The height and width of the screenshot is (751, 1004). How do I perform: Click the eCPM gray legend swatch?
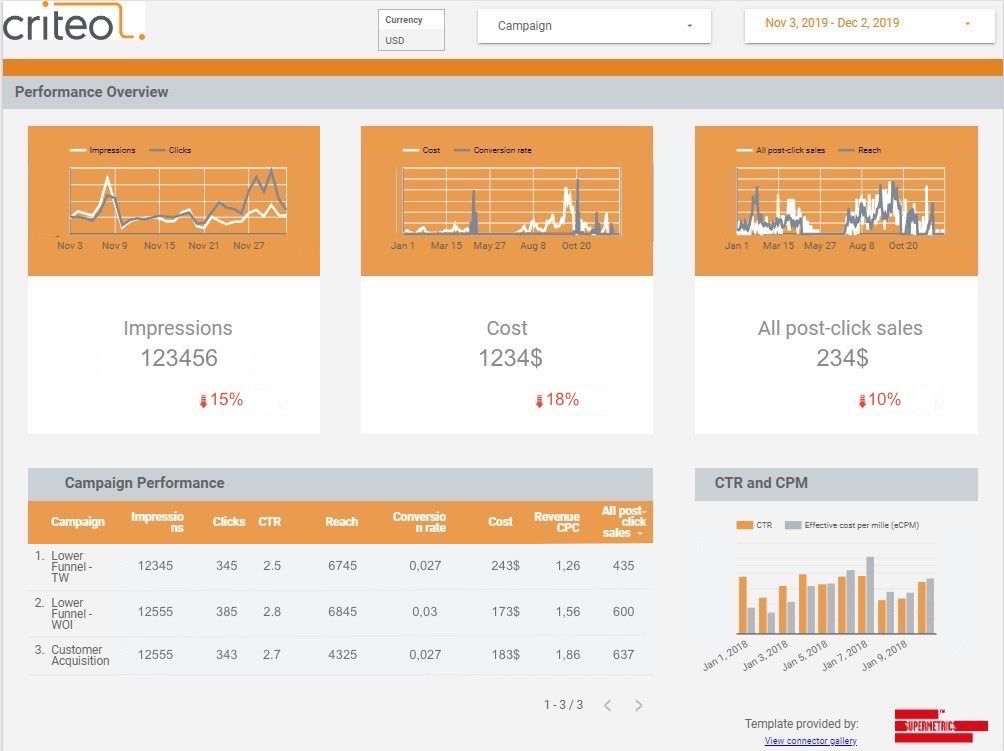click(793, 525)
